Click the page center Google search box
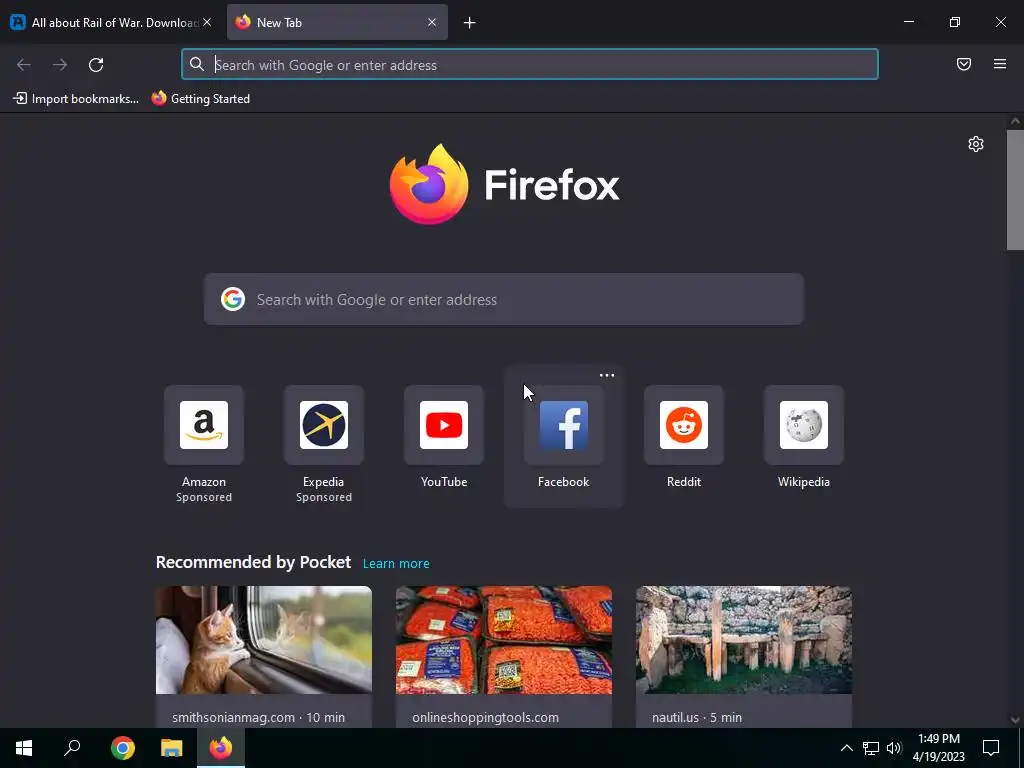The height and width of the screenshot is (768, 1024). (504, 300)
